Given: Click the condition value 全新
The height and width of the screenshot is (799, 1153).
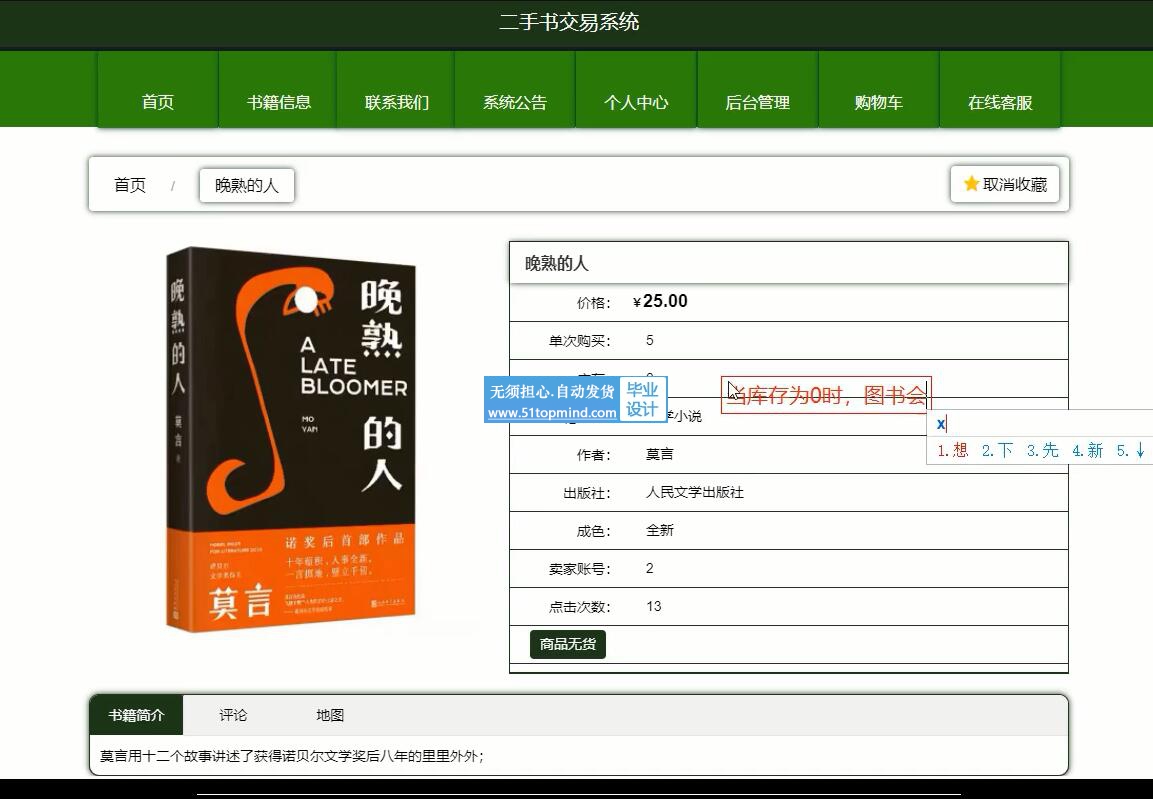Looking at the screenshot, I should (660, 530).
